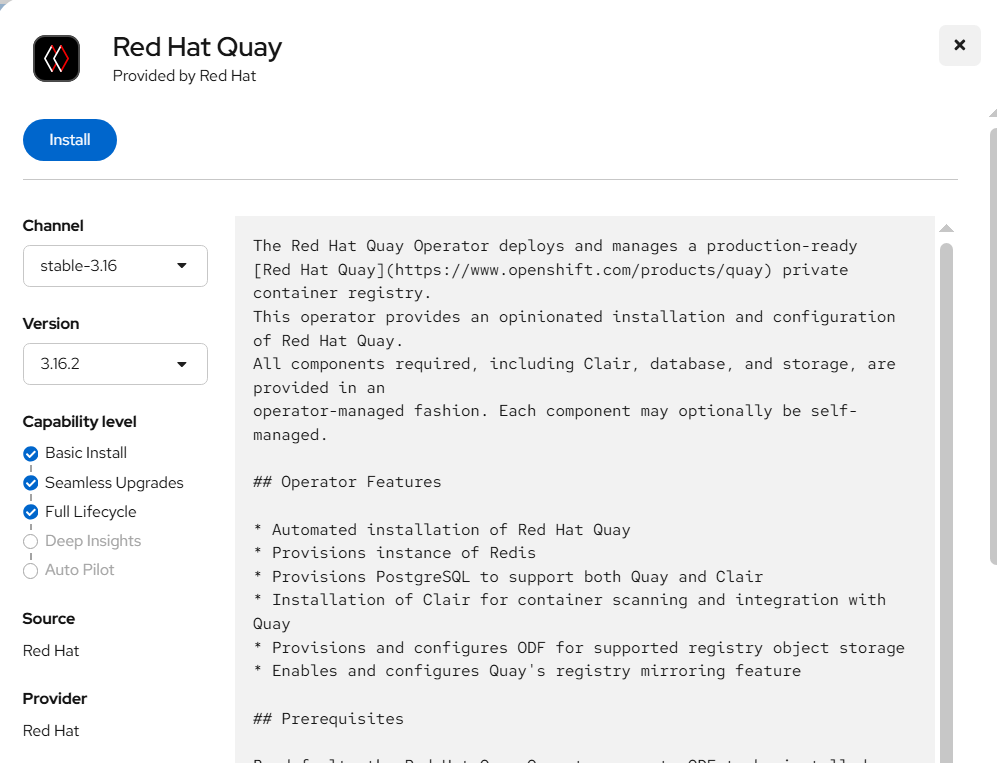Open the Channel dropdown showing stable-3.16
The image size is (997, 763).
coord(115,266)
